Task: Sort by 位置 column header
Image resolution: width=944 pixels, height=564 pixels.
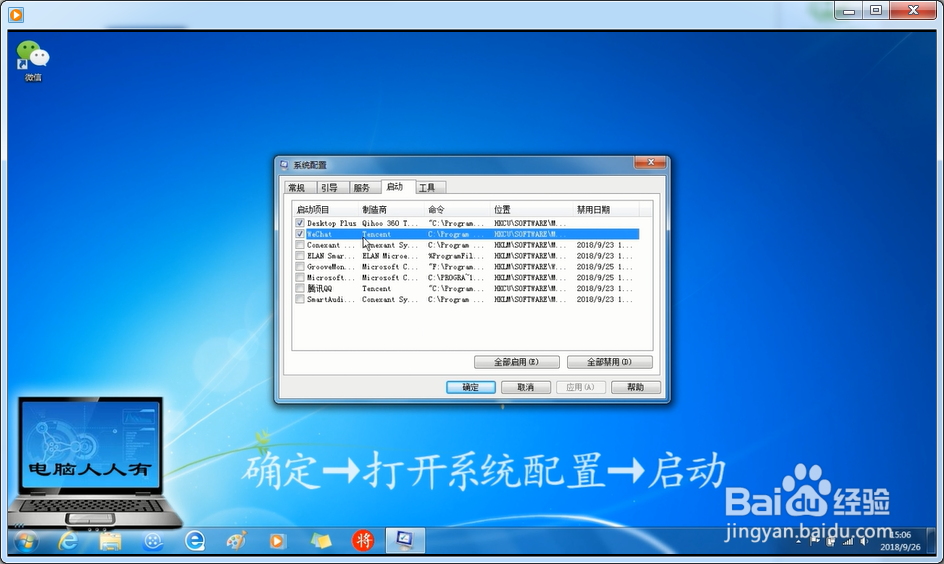Action: point(532,209)
